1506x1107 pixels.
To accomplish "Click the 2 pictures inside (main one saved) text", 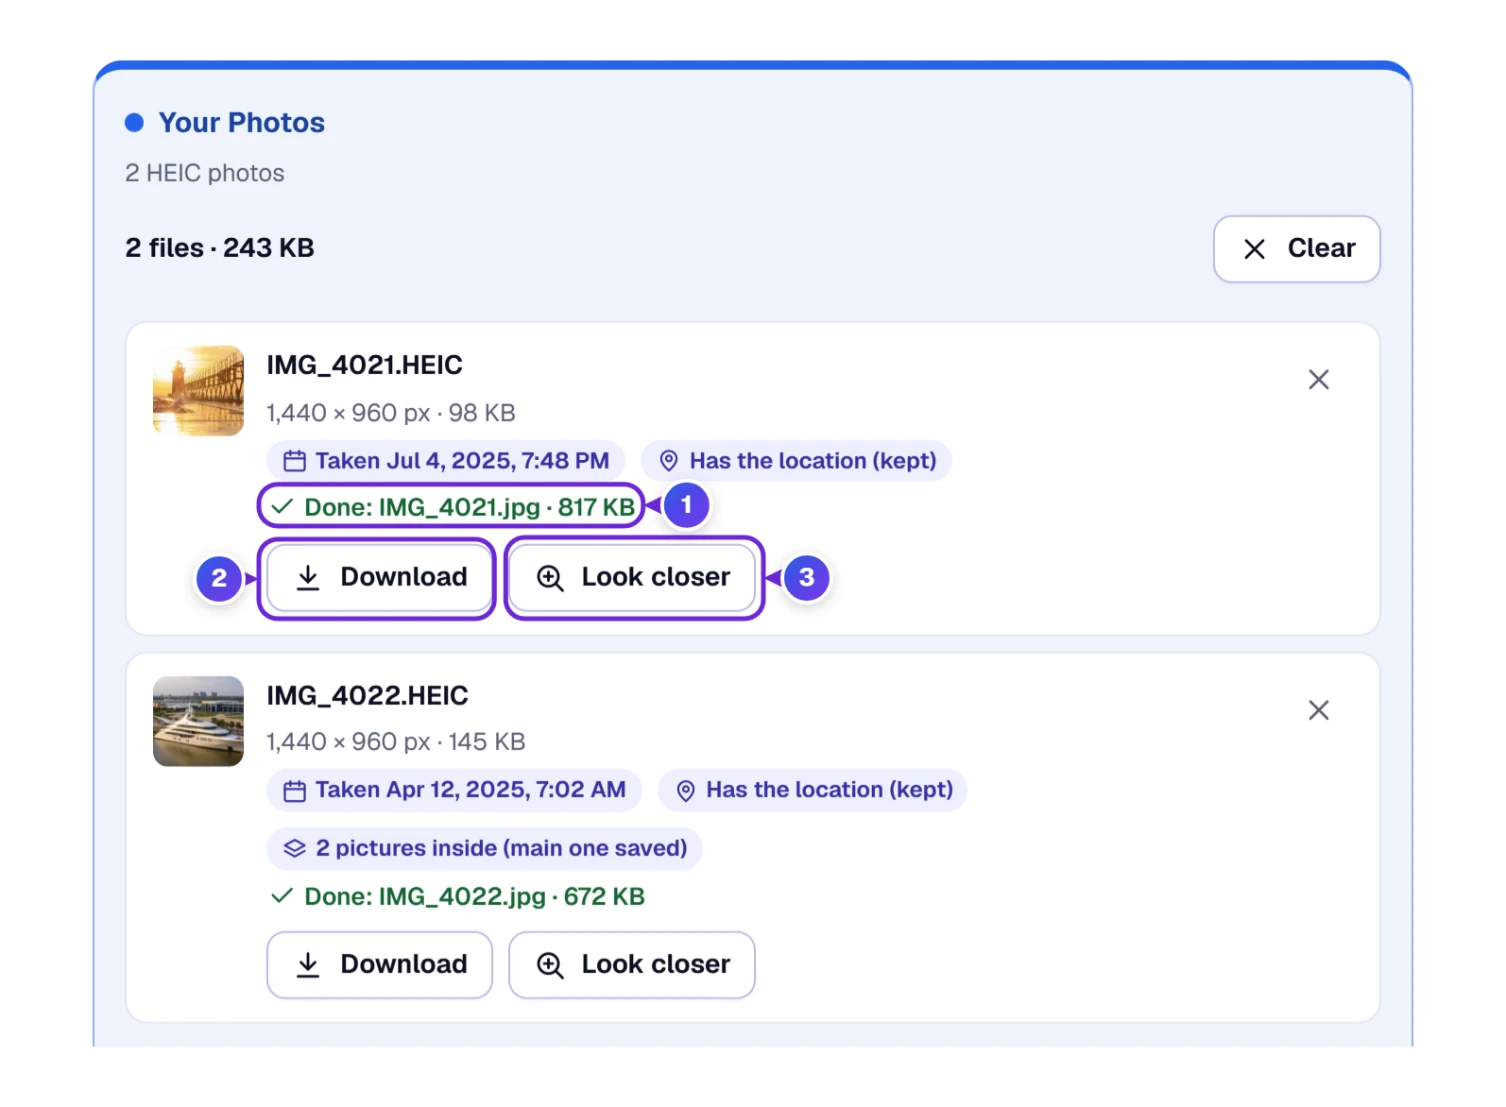I will tap(502, 848).
